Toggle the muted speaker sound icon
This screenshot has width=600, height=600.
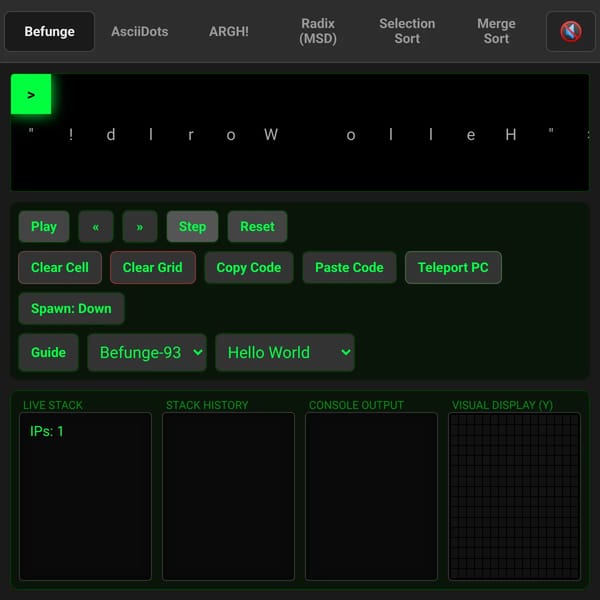[x=570, y=31]
